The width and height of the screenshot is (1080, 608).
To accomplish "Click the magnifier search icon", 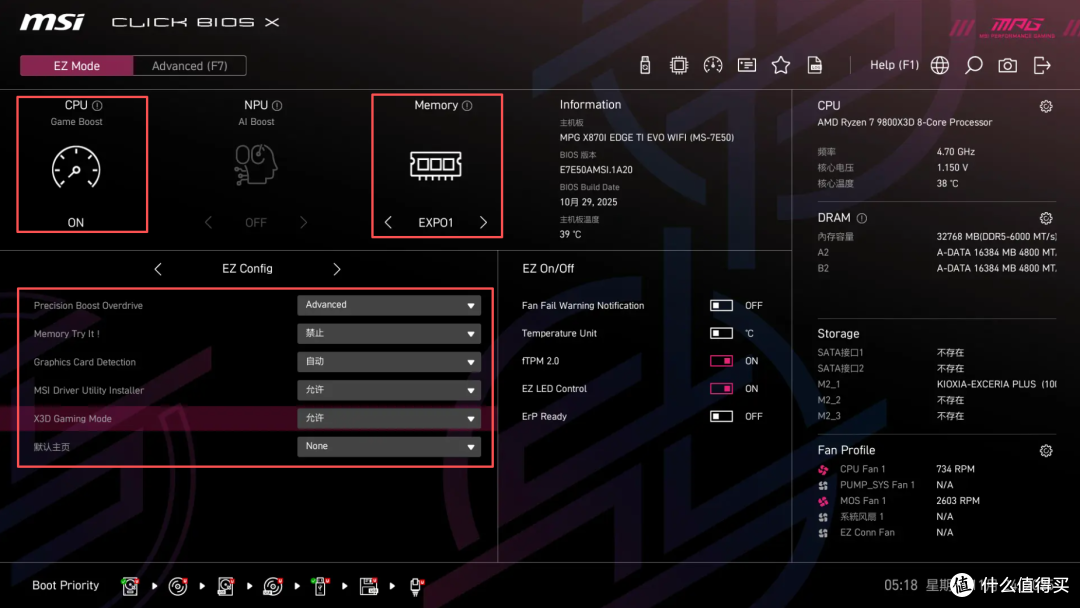I will click(973, 65).
